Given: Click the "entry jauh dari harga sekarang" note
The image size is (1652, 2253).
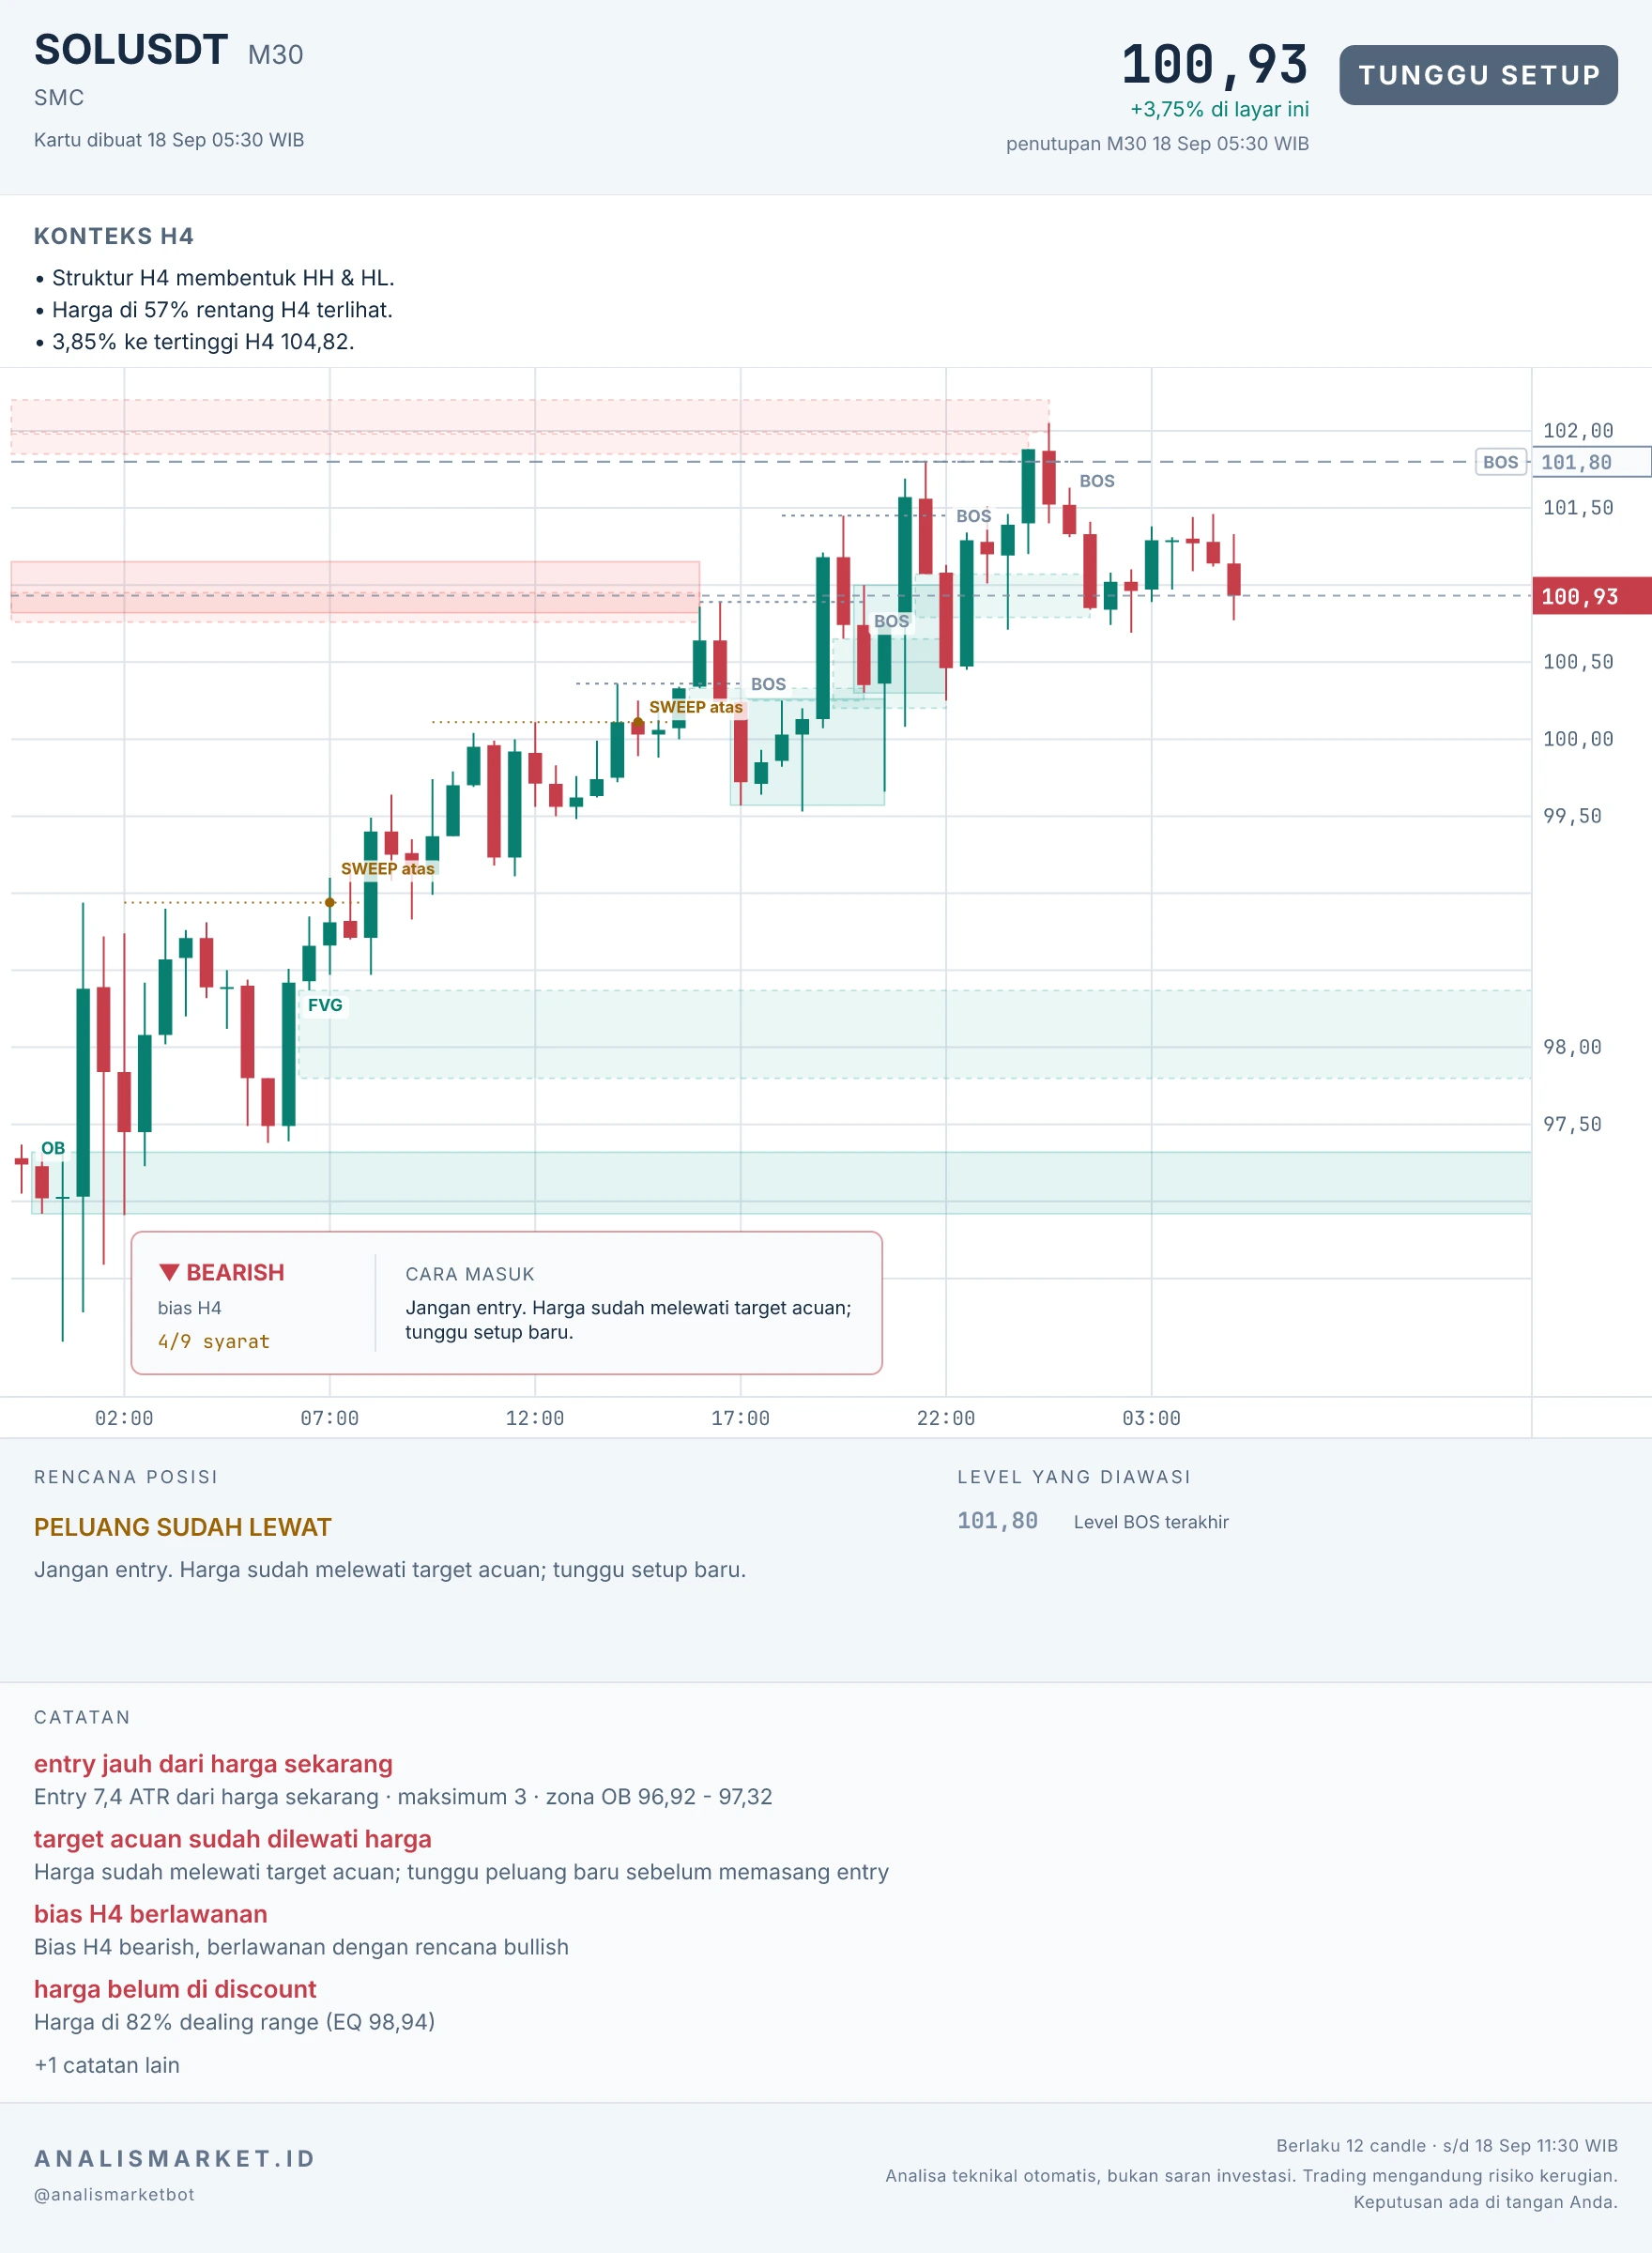Looking at the screenshot, I should (x=213, y=1763).
